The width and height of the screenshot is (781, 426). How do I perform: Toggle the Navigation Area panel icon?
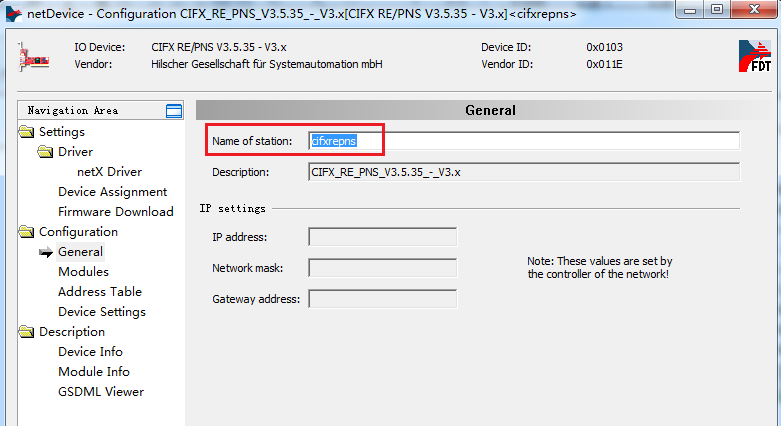[174, 111]
